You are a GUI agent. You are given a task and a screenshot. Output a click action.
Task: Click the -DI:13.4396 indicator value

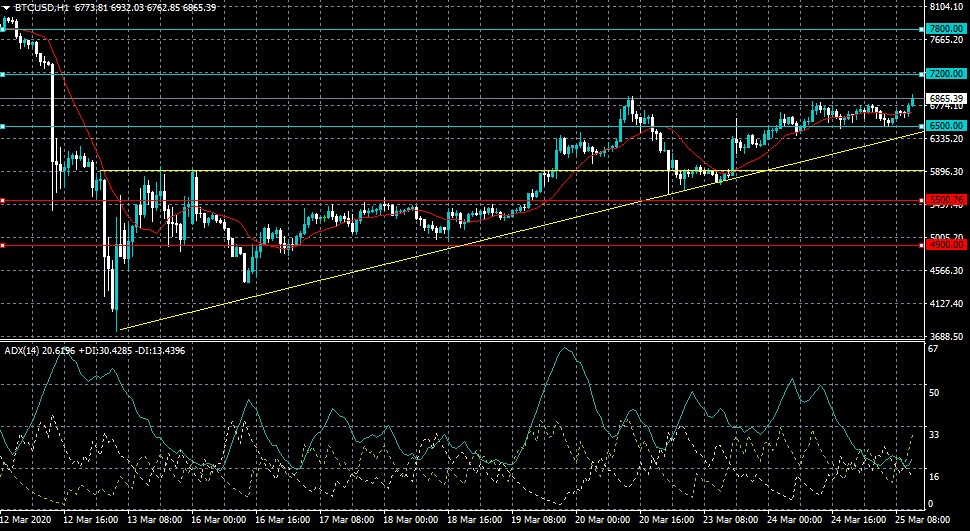[x=160, y=351]
